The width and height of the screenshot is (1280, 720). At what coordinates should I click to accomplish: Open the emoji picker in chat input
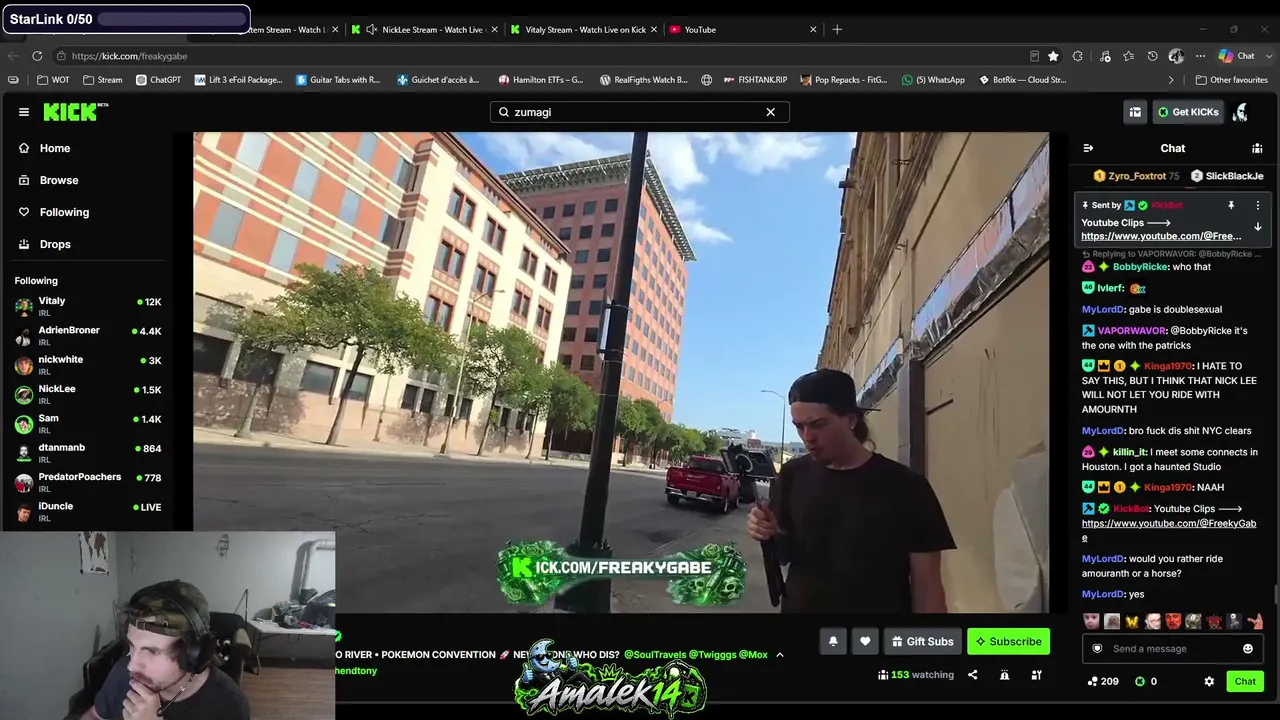(1248, 649)
